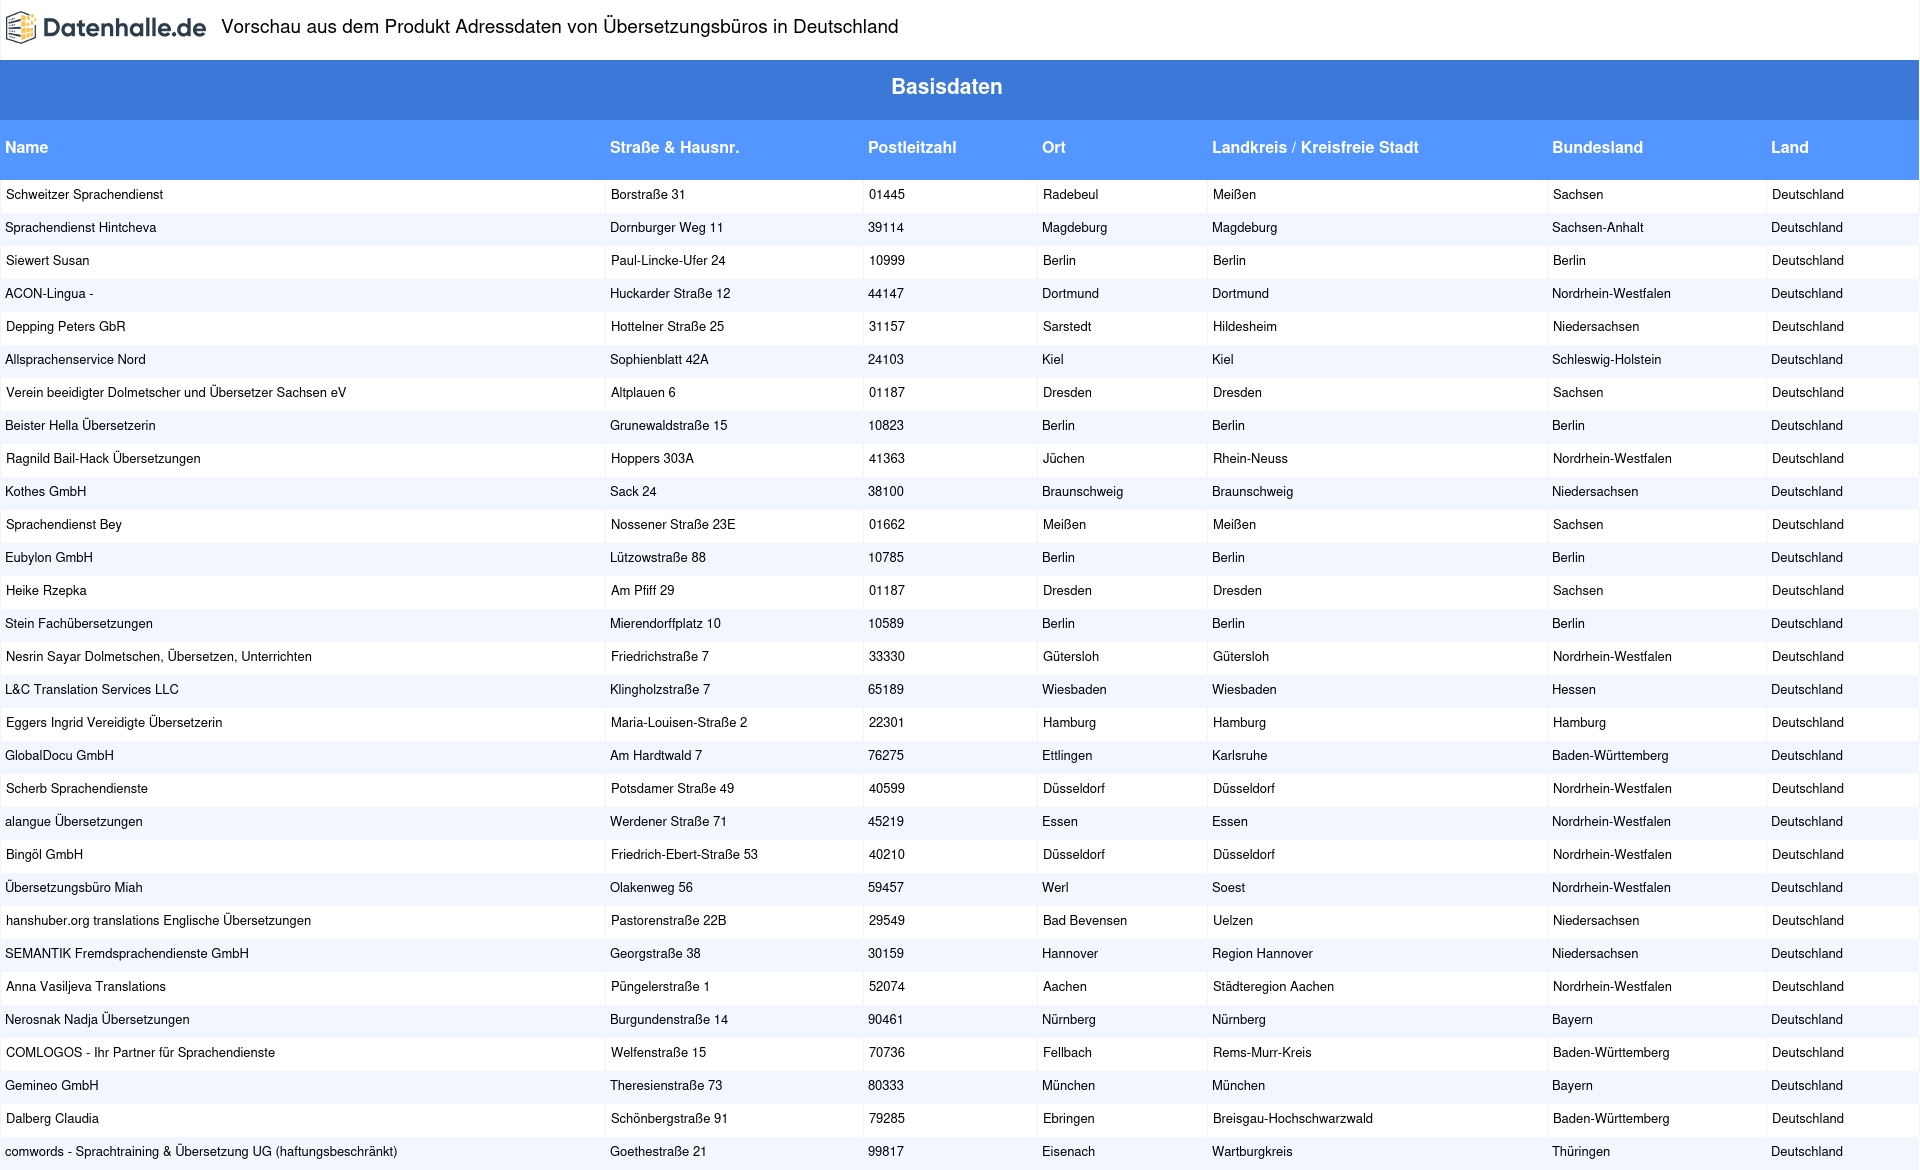Click the address Dornburger Weg 11

point(666,228)
